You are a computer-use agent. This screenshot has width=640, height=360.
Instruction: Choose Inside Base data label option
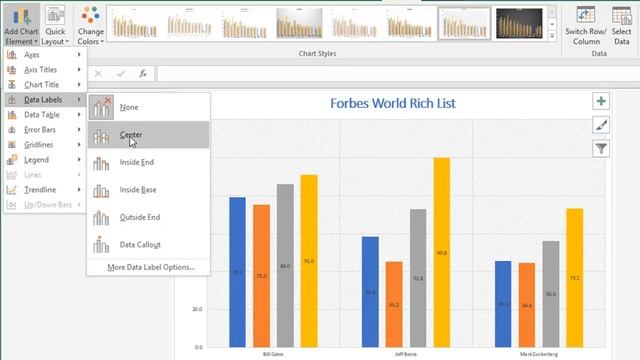[149, 190]
